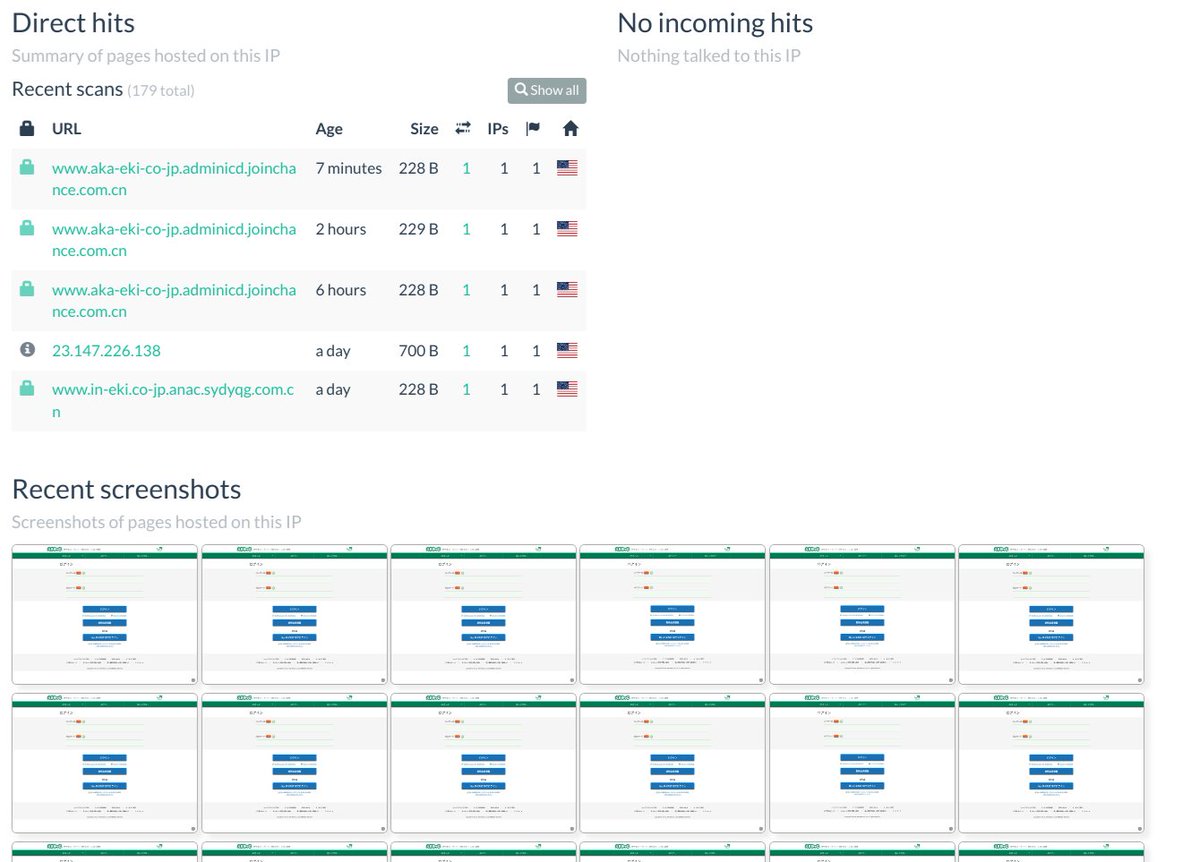Click the '7 minutes' age cell
1200x862 pixels.
[349, 168]
